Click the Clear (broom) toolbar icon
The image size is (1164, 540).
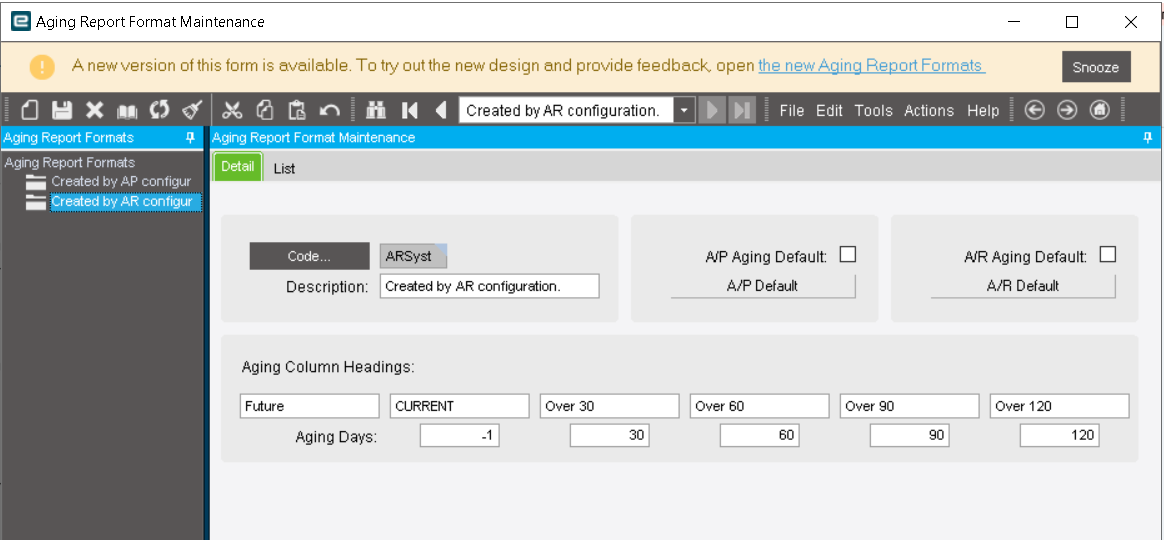pos(191,110)
